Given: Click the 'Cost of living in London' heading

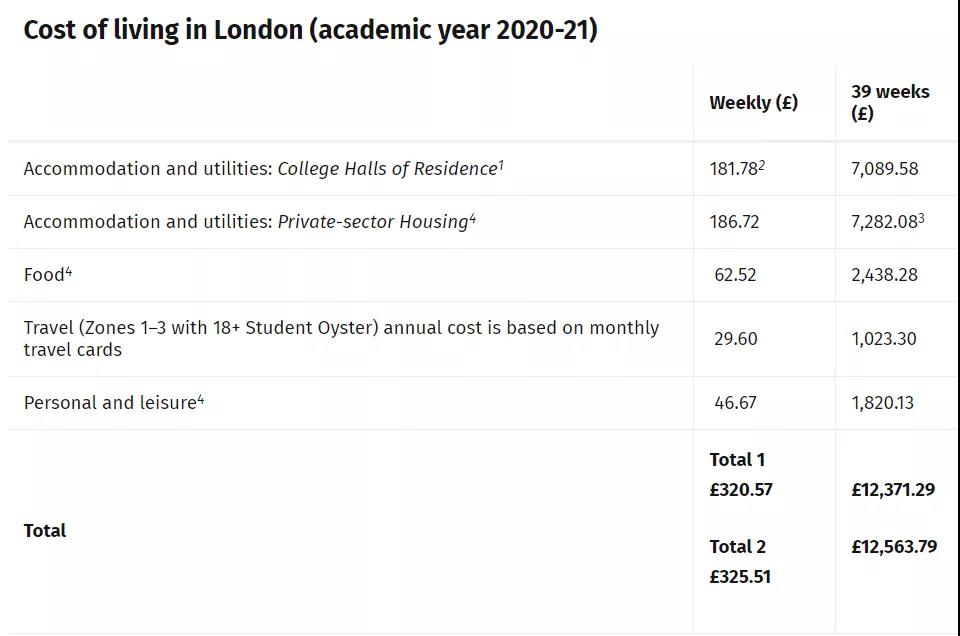Looking at the screenshot, I should pyautogui.click(x=310, y=30).
